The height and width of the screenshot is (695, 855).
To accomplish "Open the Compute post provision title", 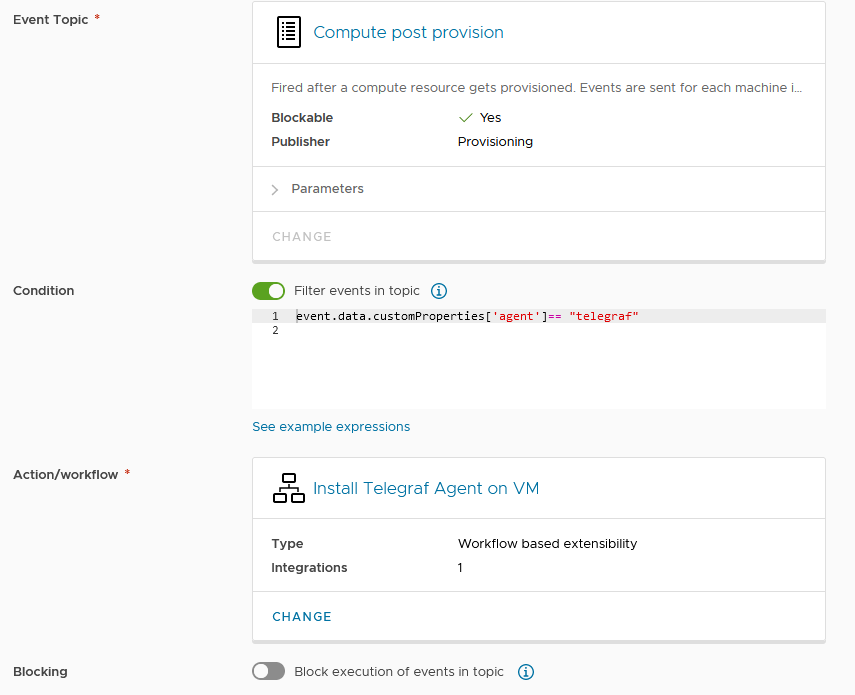I will 408,33.
